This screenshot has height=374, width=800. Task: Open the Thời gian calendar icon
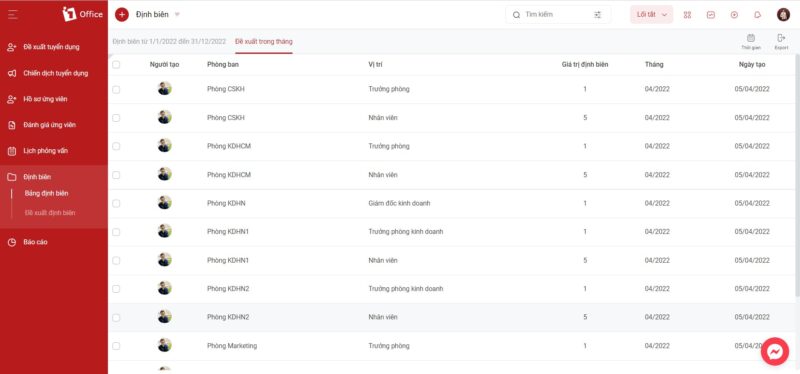(x=751, y=41)
